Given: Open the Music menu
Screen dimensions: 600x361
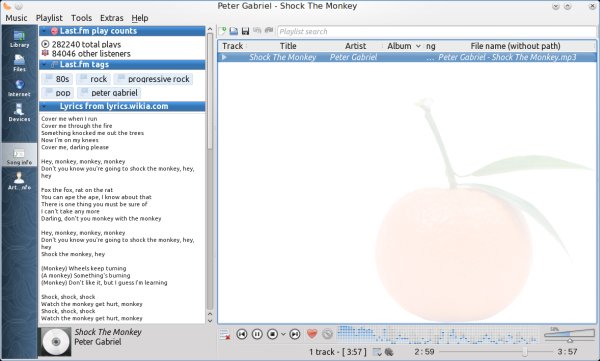Looking at the screenshot, I should tap(16, 18).
